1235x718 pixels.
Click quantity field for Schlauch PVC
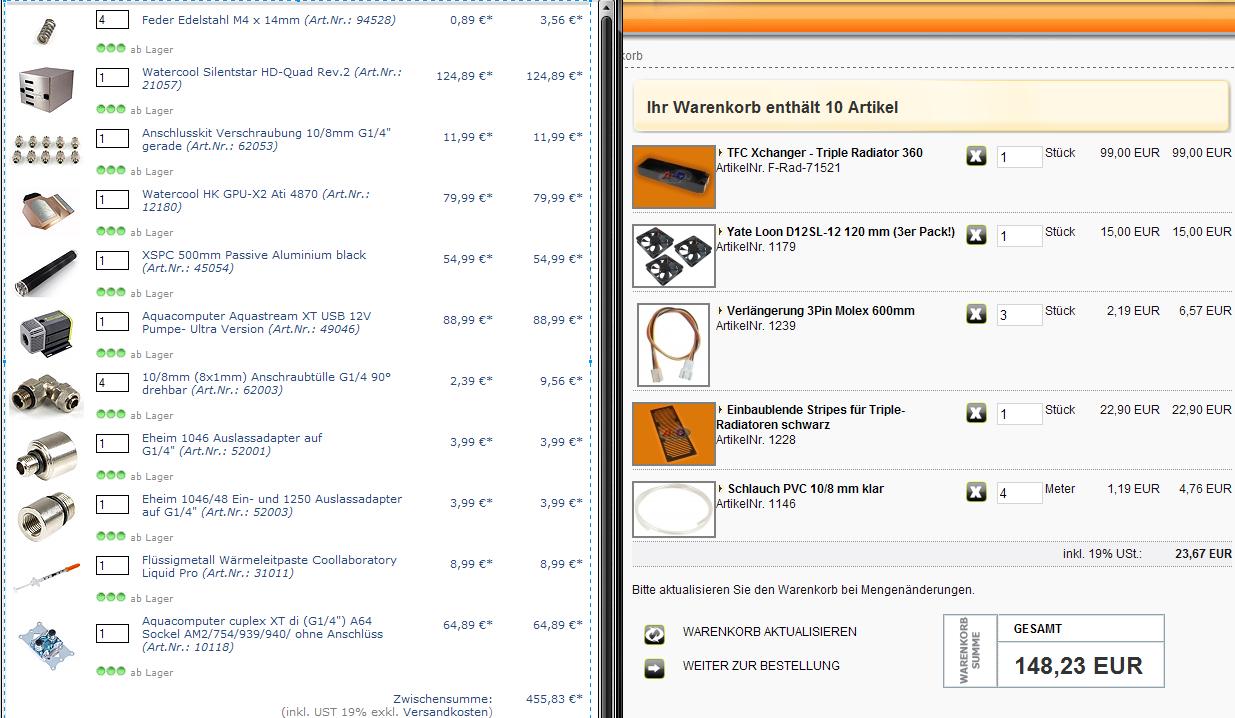click(x=1019, y=493)
